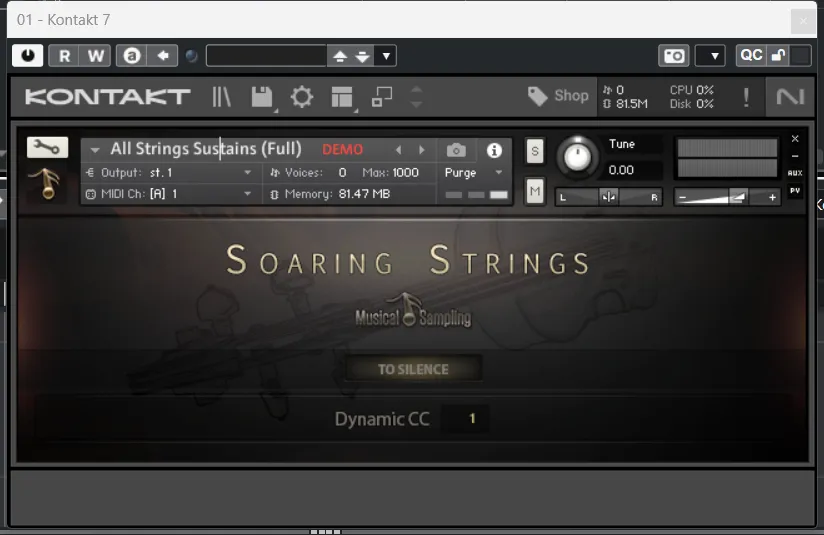Toggle the plugin bypass power button
Image resolution: width=824 pixels, height=535 pixels.
click(27, 55)
